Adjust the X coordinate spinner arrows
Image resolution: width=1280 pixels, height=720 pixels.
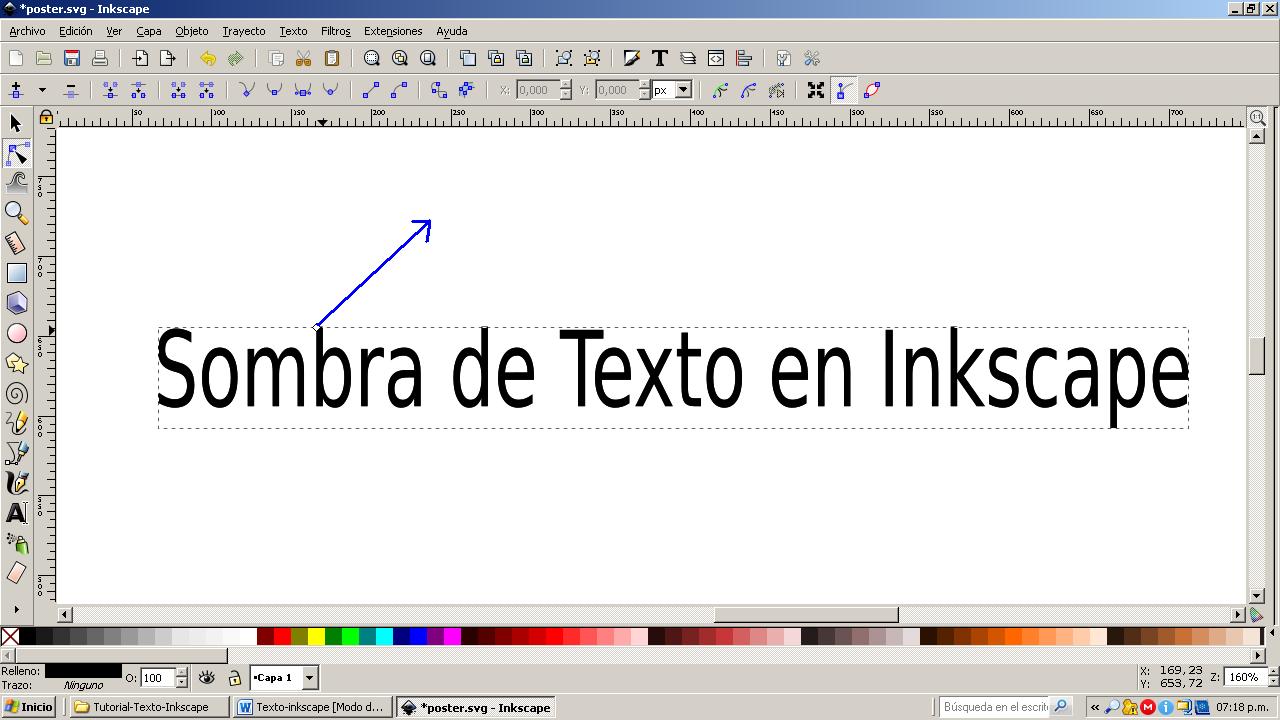[x=566, y=90]
